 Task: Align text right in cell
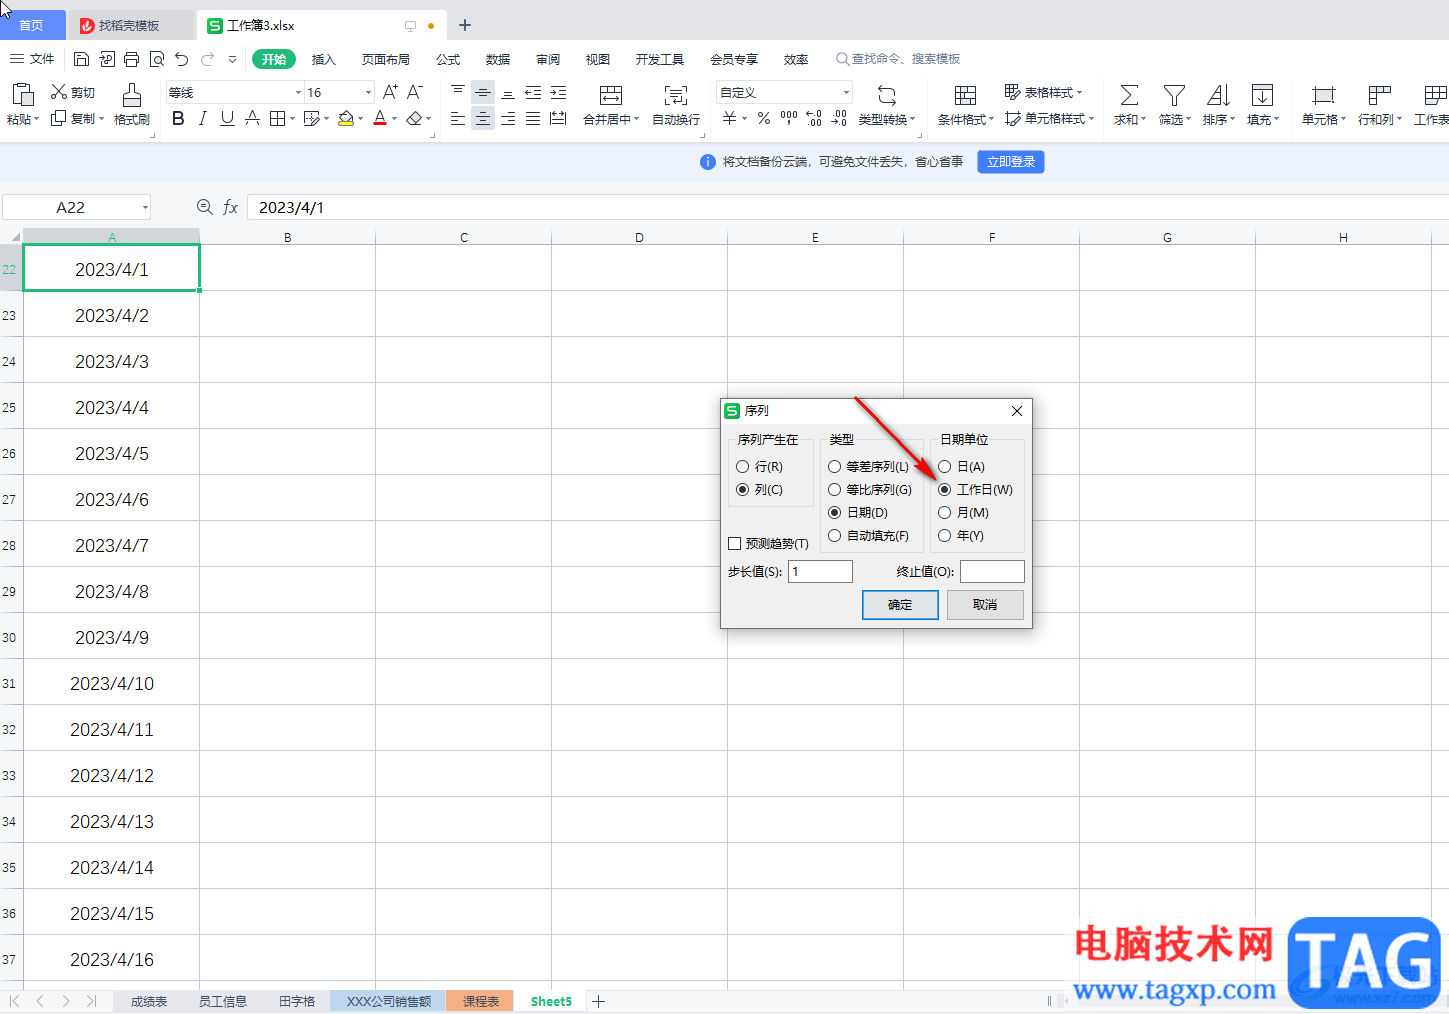508,118
